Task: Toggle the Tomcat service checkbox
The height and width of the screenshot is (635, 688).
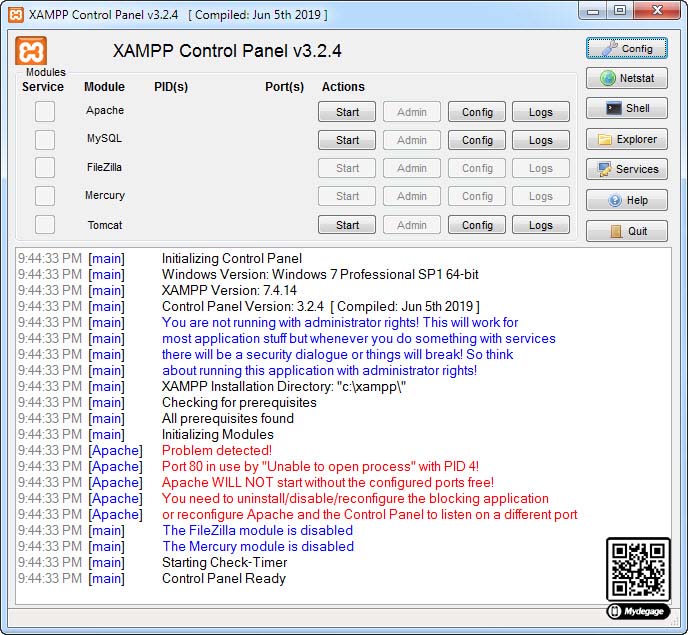Action: 45,225
